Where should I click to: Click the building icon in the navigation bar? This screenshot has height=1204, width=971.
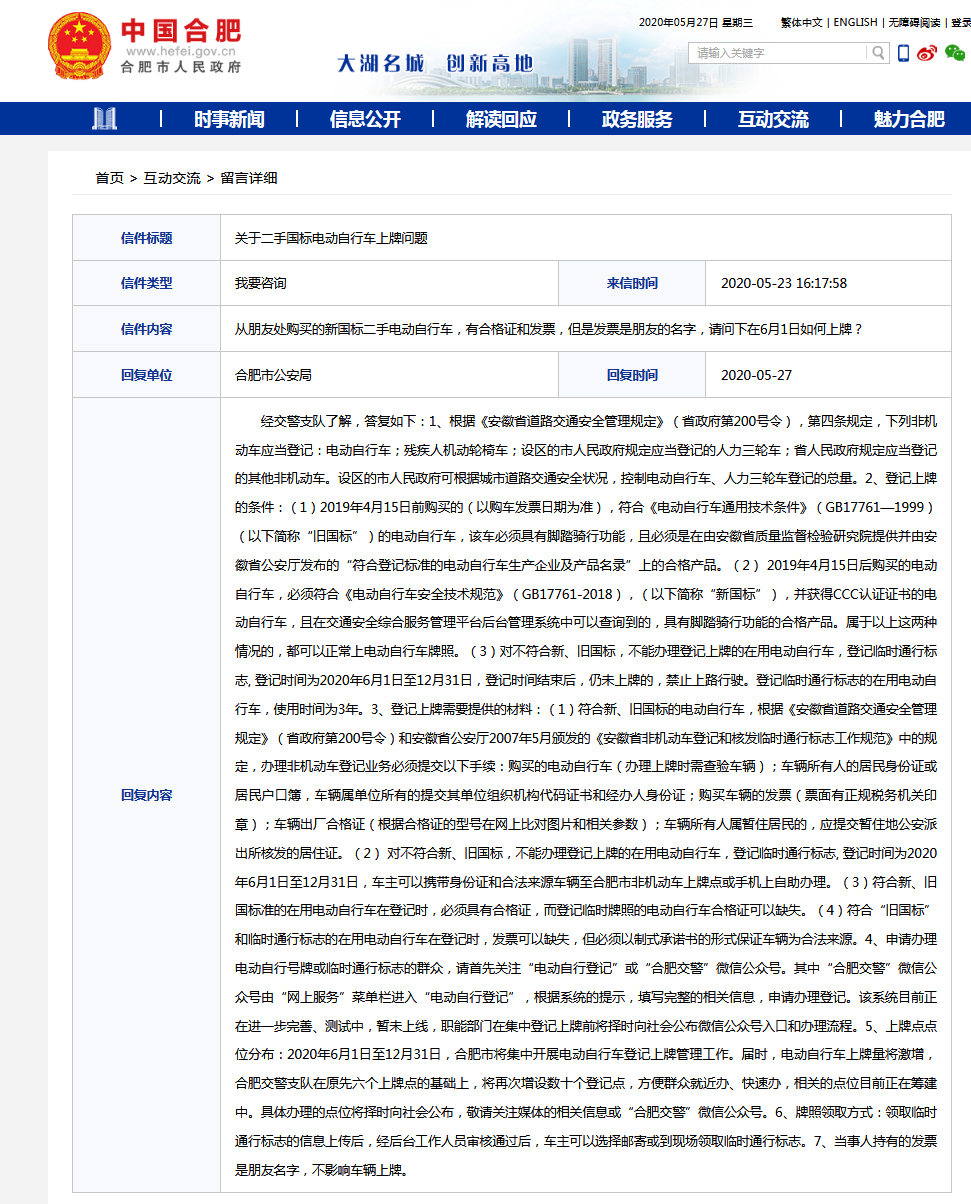(104, 119)
